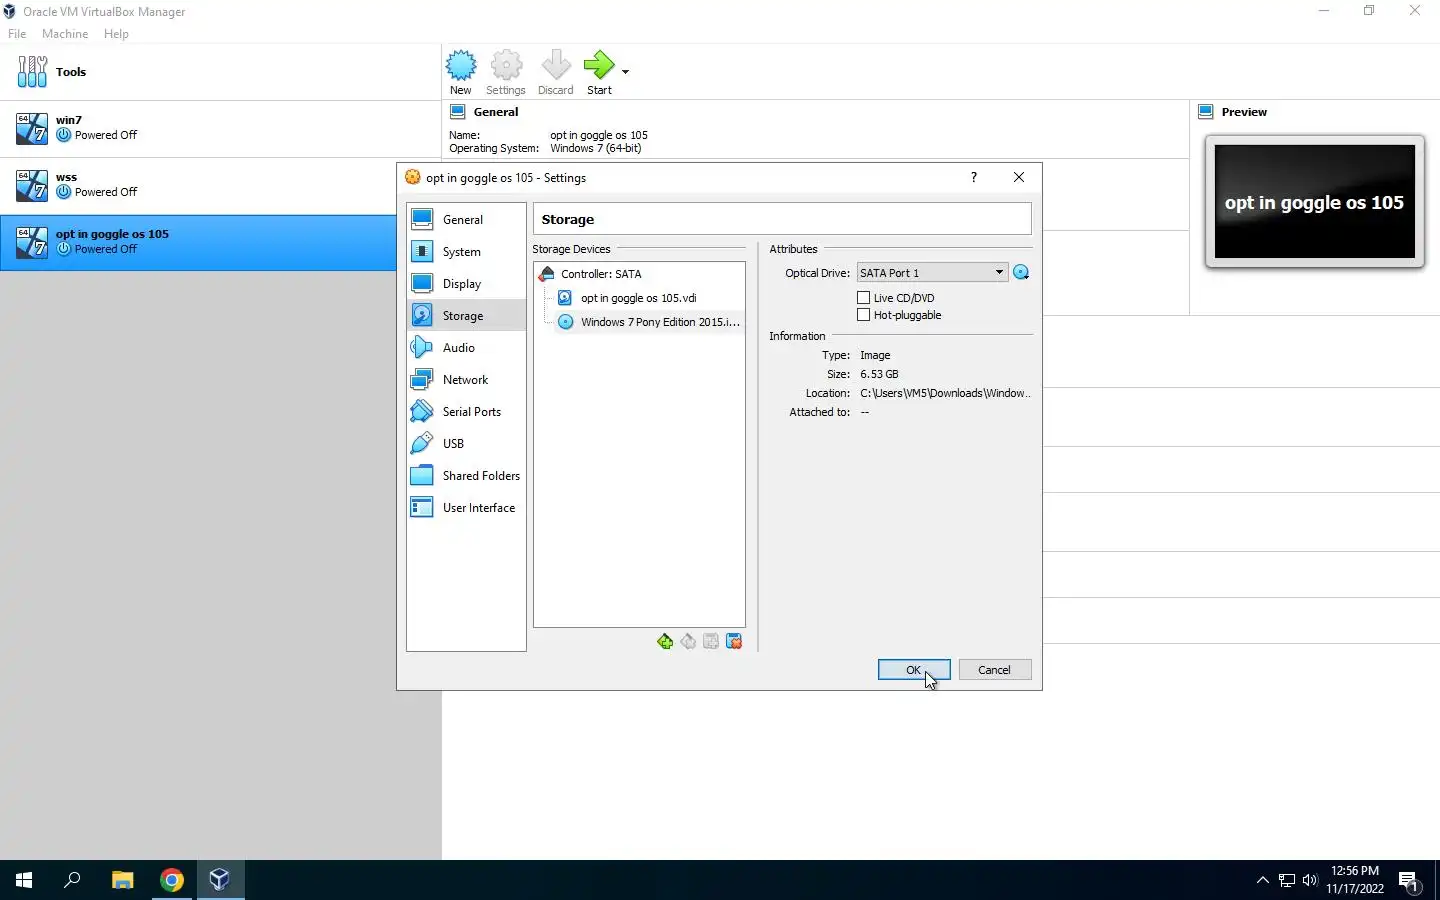
Task: Select the opt in goggle os 105.vdi disk
Action: click(x=638, y=298)
